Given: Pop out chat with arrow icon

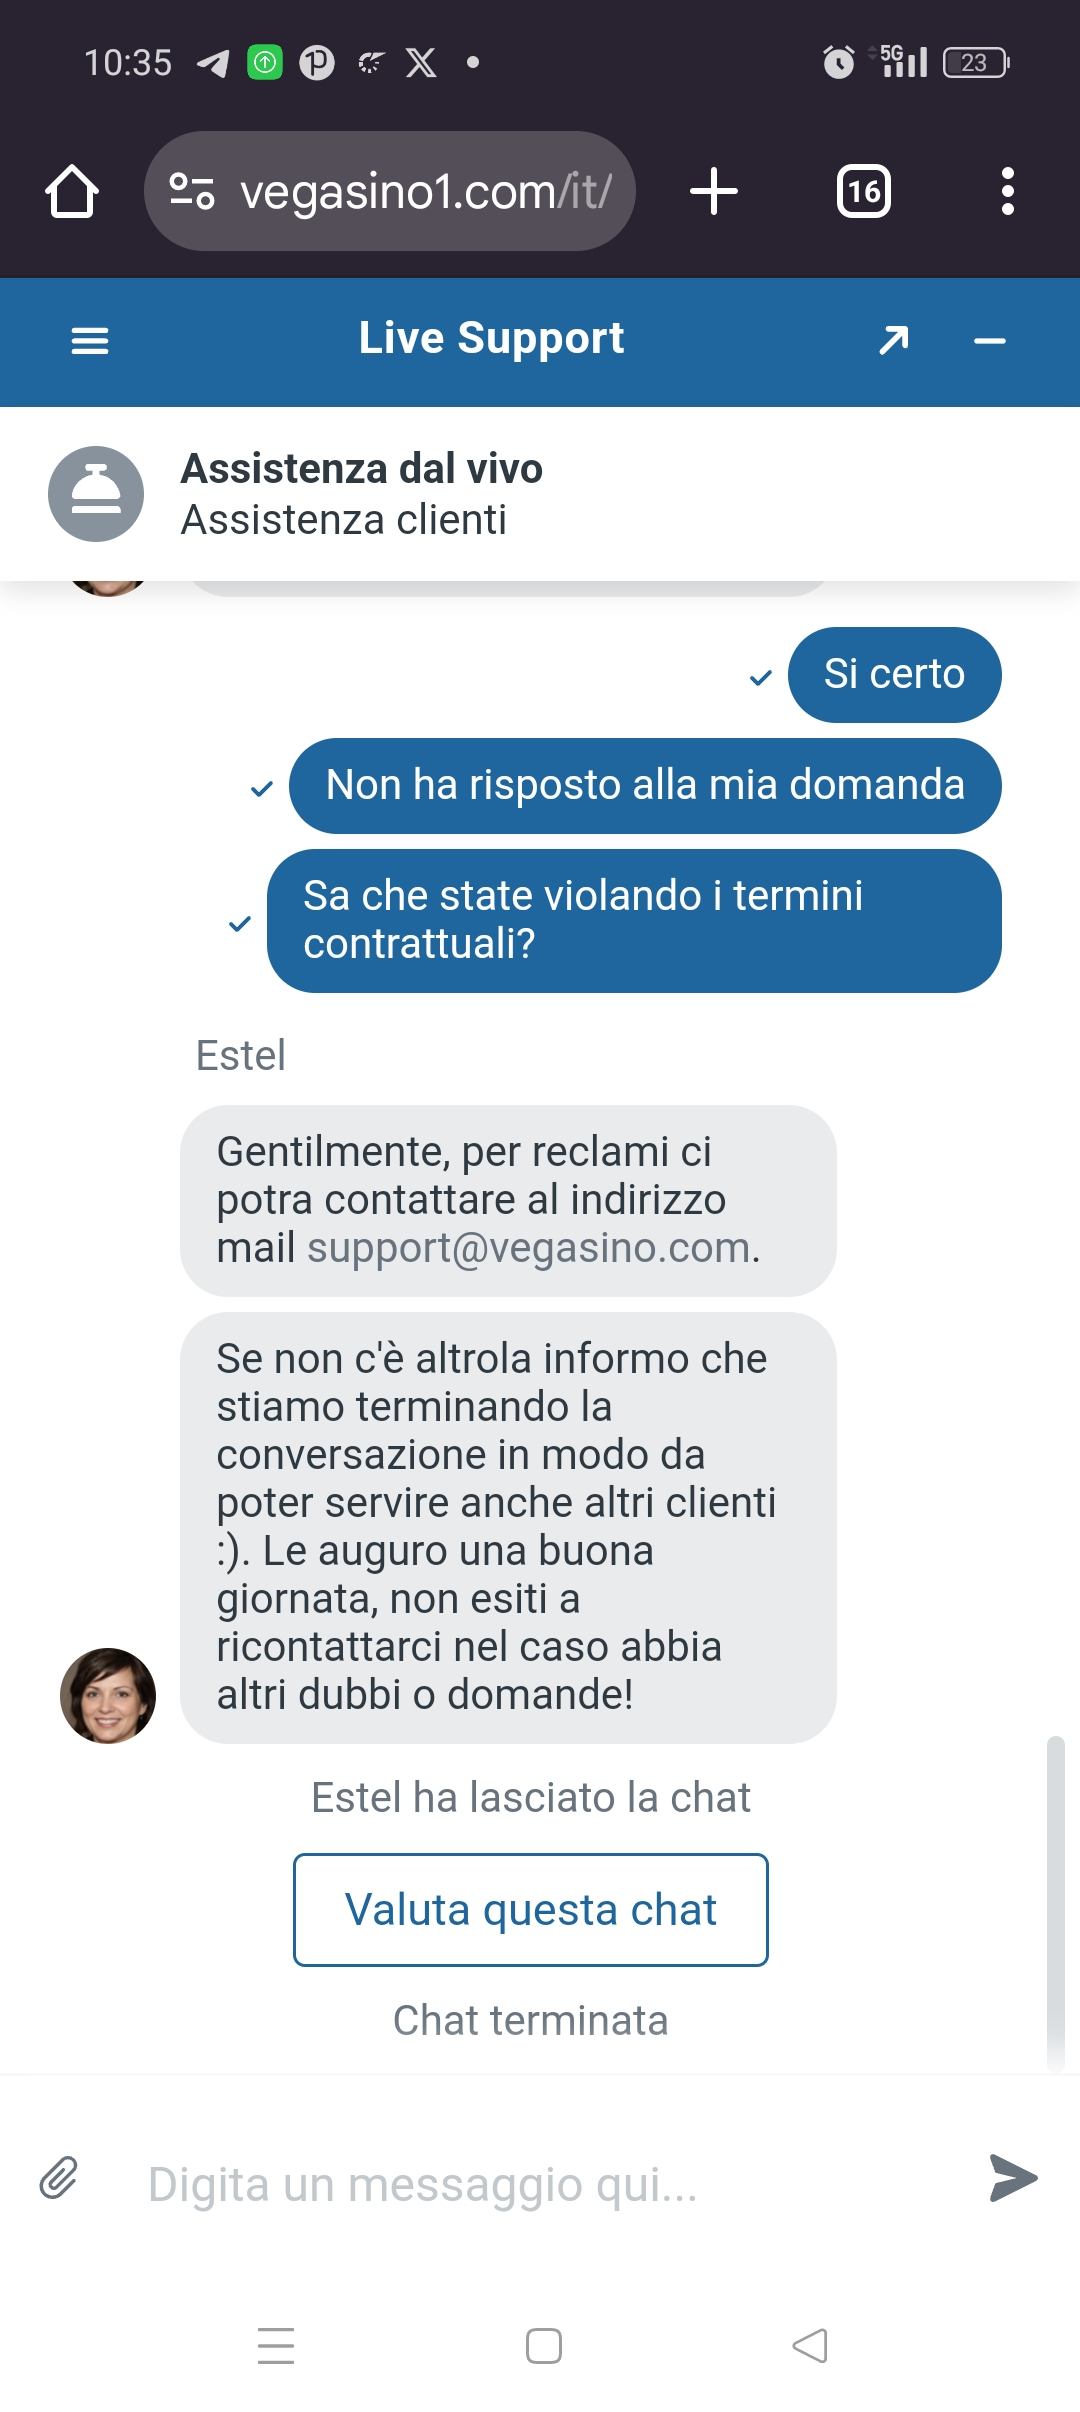Looking at the screenshot, I should pyautogui.click(x=893, y=341).
